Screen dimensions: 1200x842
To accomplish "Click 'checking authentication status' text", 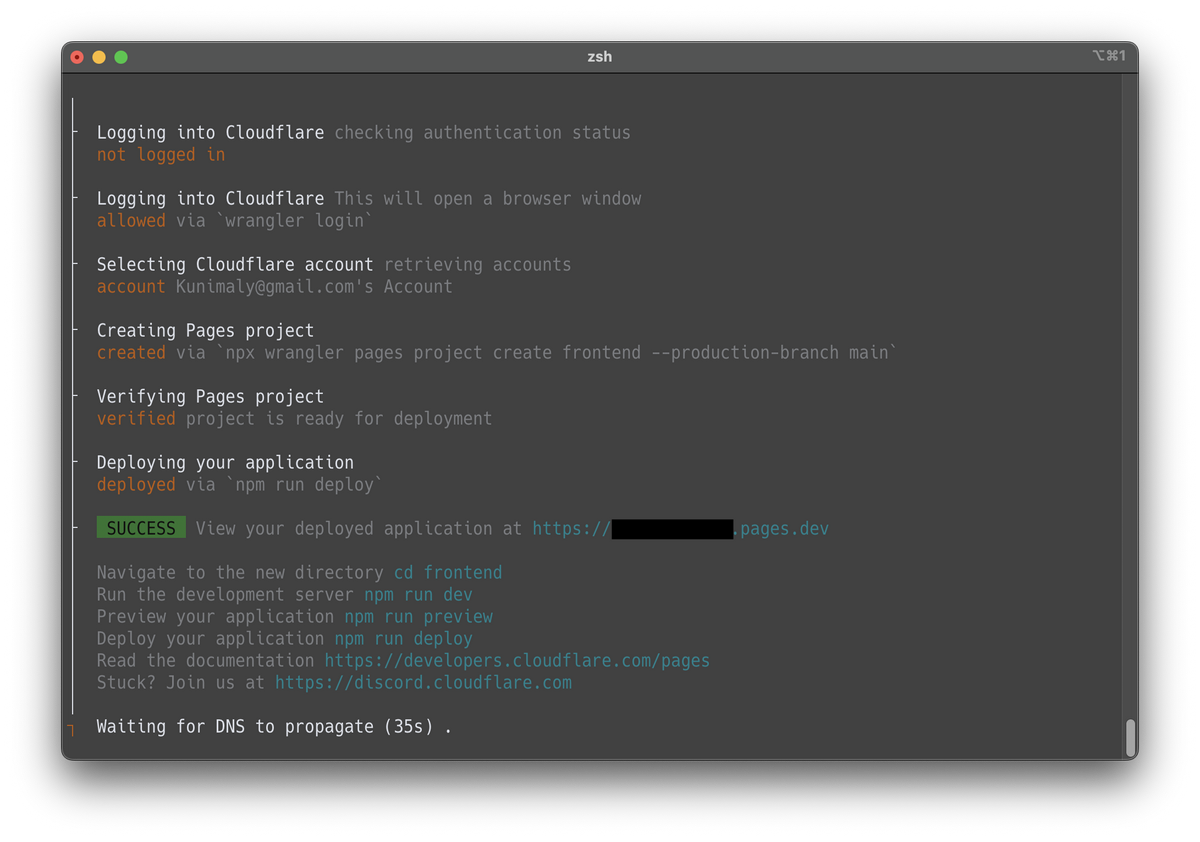I will [x=482, y=133].
